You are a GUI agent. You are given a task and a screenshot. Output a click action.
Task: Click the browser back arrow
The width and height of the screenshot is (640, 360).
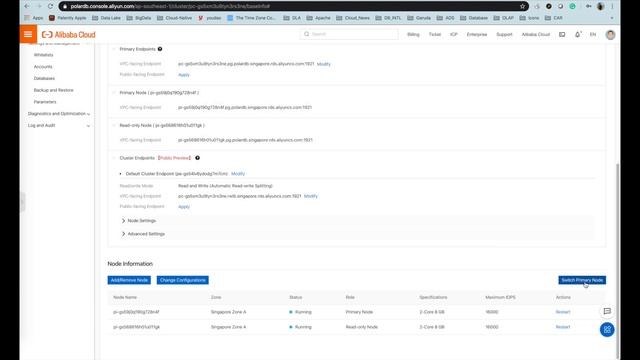tap(27, 6)
